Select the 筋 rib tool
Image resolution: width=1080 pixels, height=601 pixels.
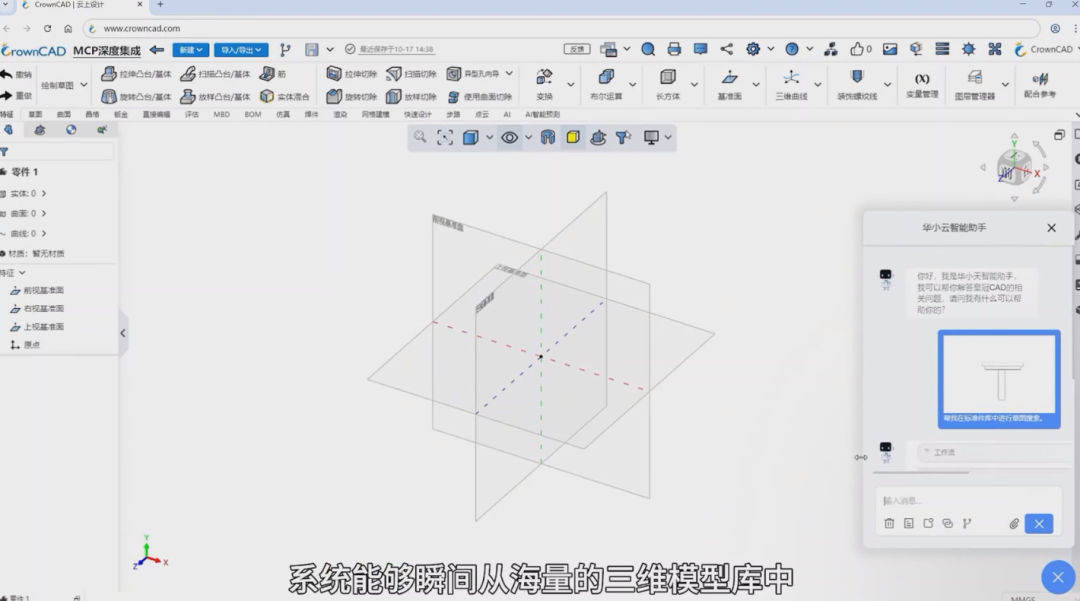pyautogui.click(x=273, y=74)
